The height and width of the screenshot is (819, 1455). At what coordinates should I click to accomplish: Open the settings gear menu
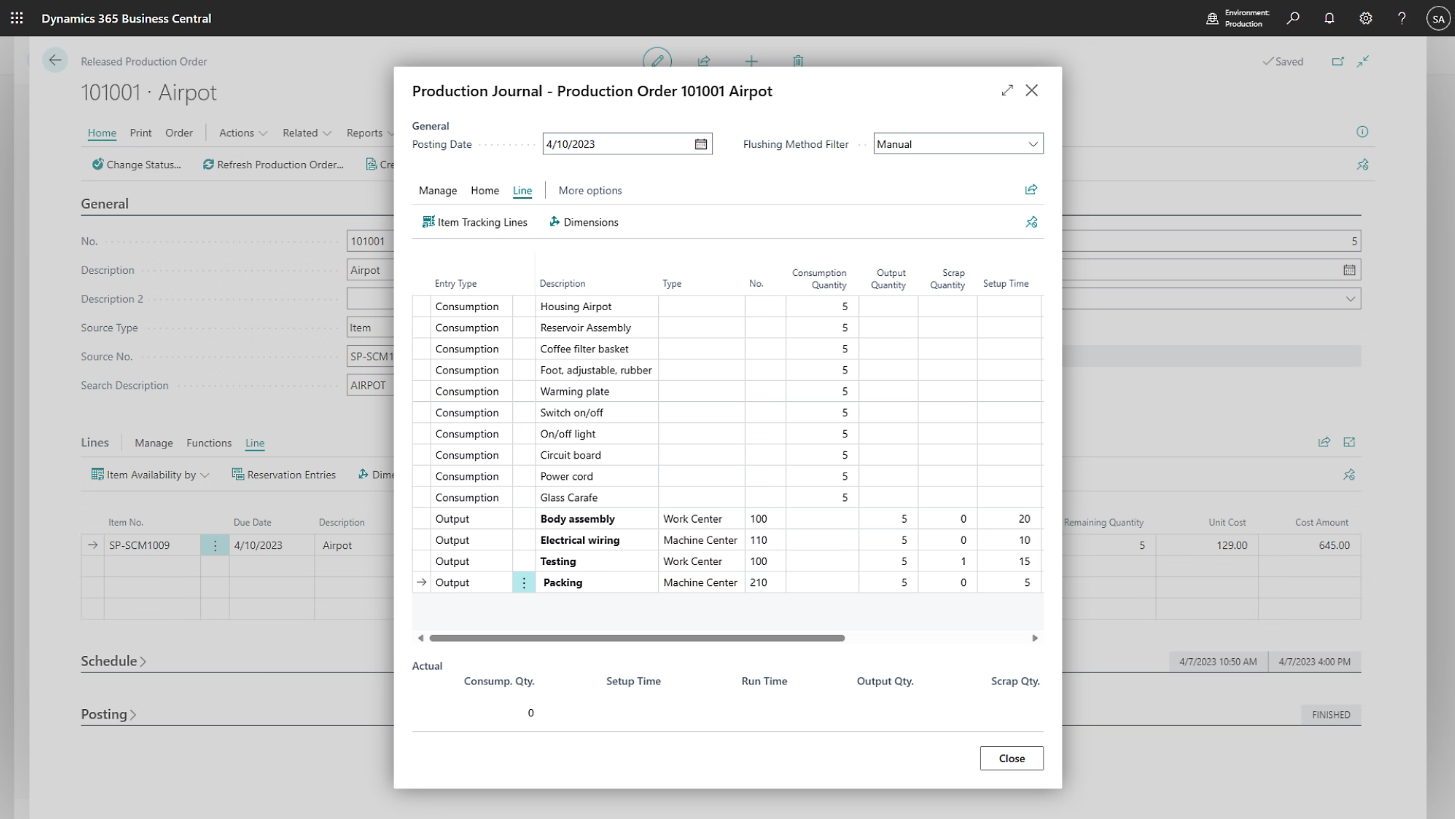pos(1366,18)
